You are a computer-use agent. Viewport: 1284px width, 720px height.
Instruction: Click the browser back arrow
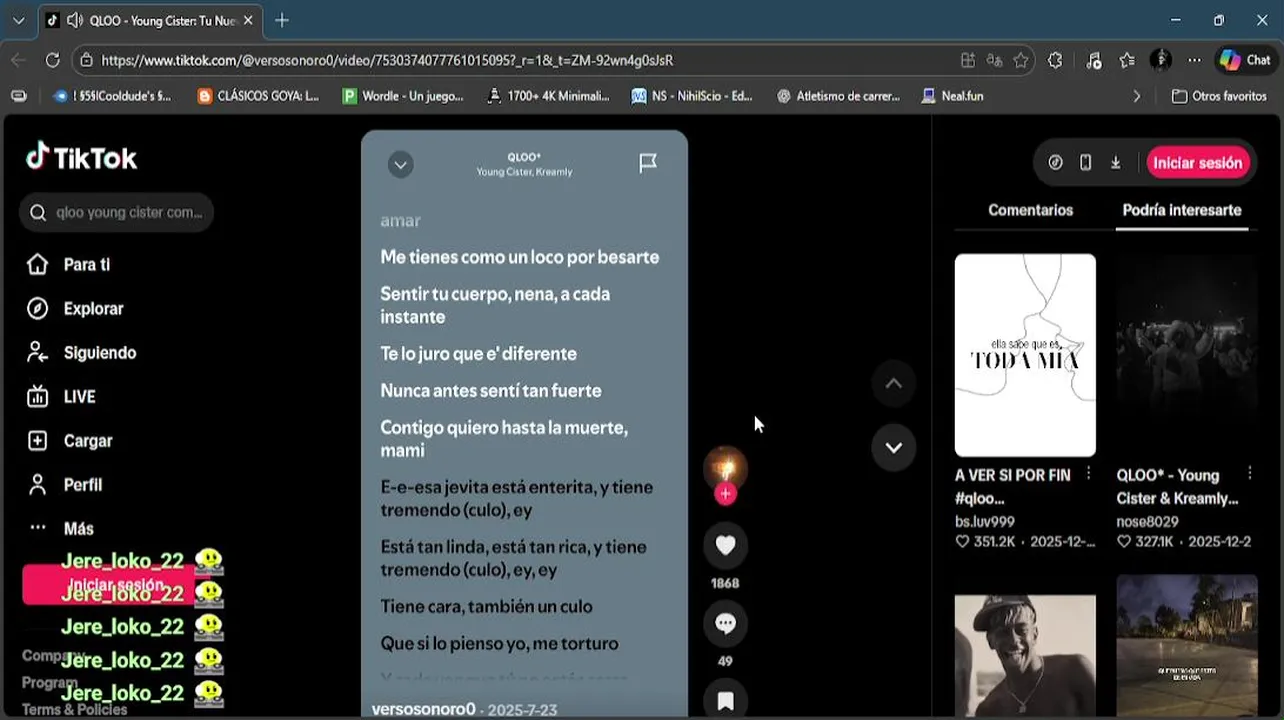click(x=18, y=60)
